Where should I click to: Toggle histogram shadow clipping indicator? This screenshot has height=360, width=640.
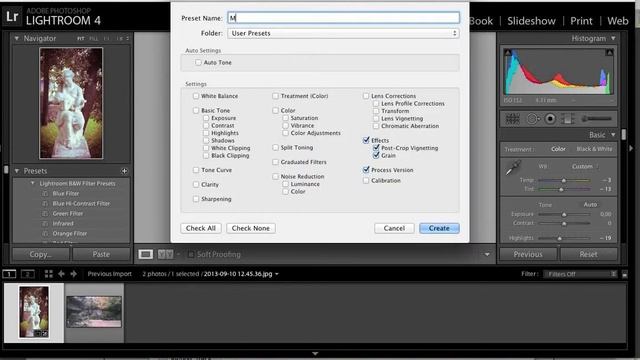tap(508, 53)
